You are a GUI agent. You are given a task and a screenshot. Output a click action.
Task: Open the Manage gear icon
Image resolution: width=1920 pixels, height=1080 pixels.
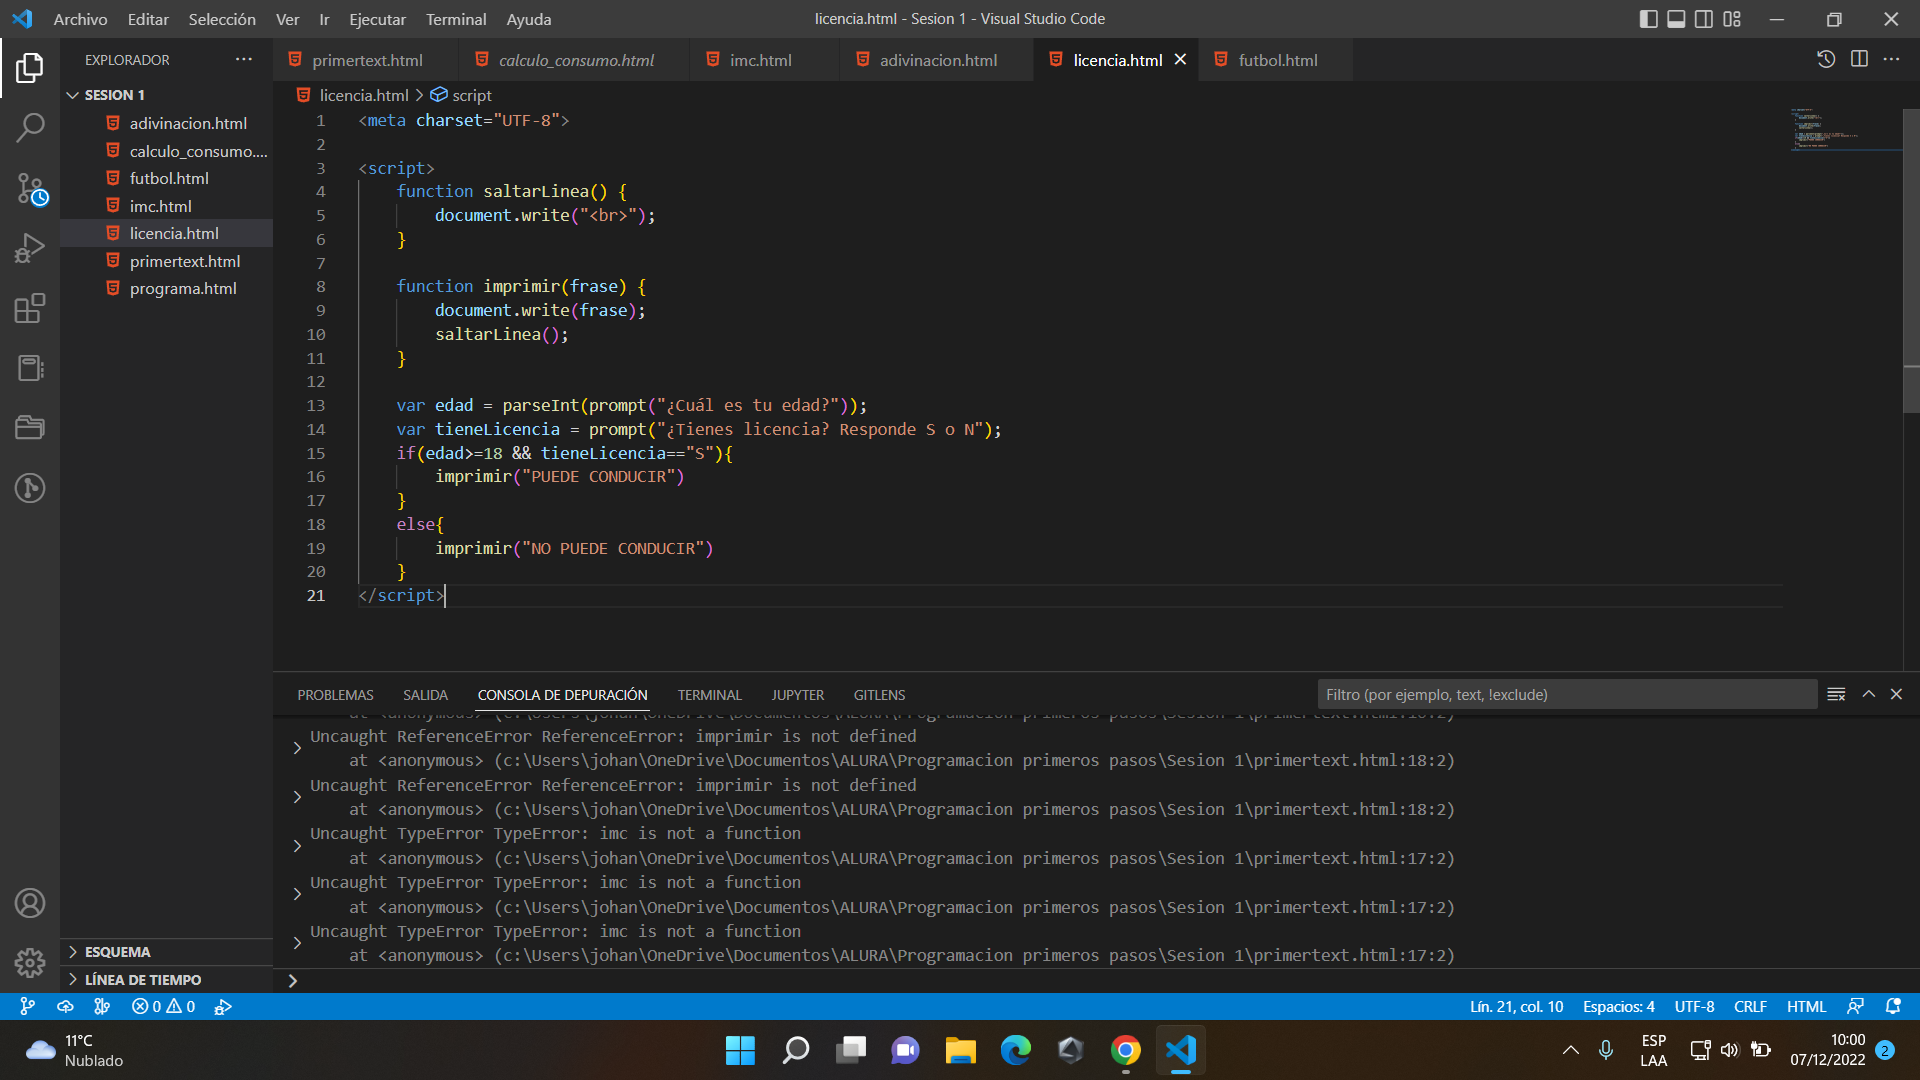pos(30,963)
